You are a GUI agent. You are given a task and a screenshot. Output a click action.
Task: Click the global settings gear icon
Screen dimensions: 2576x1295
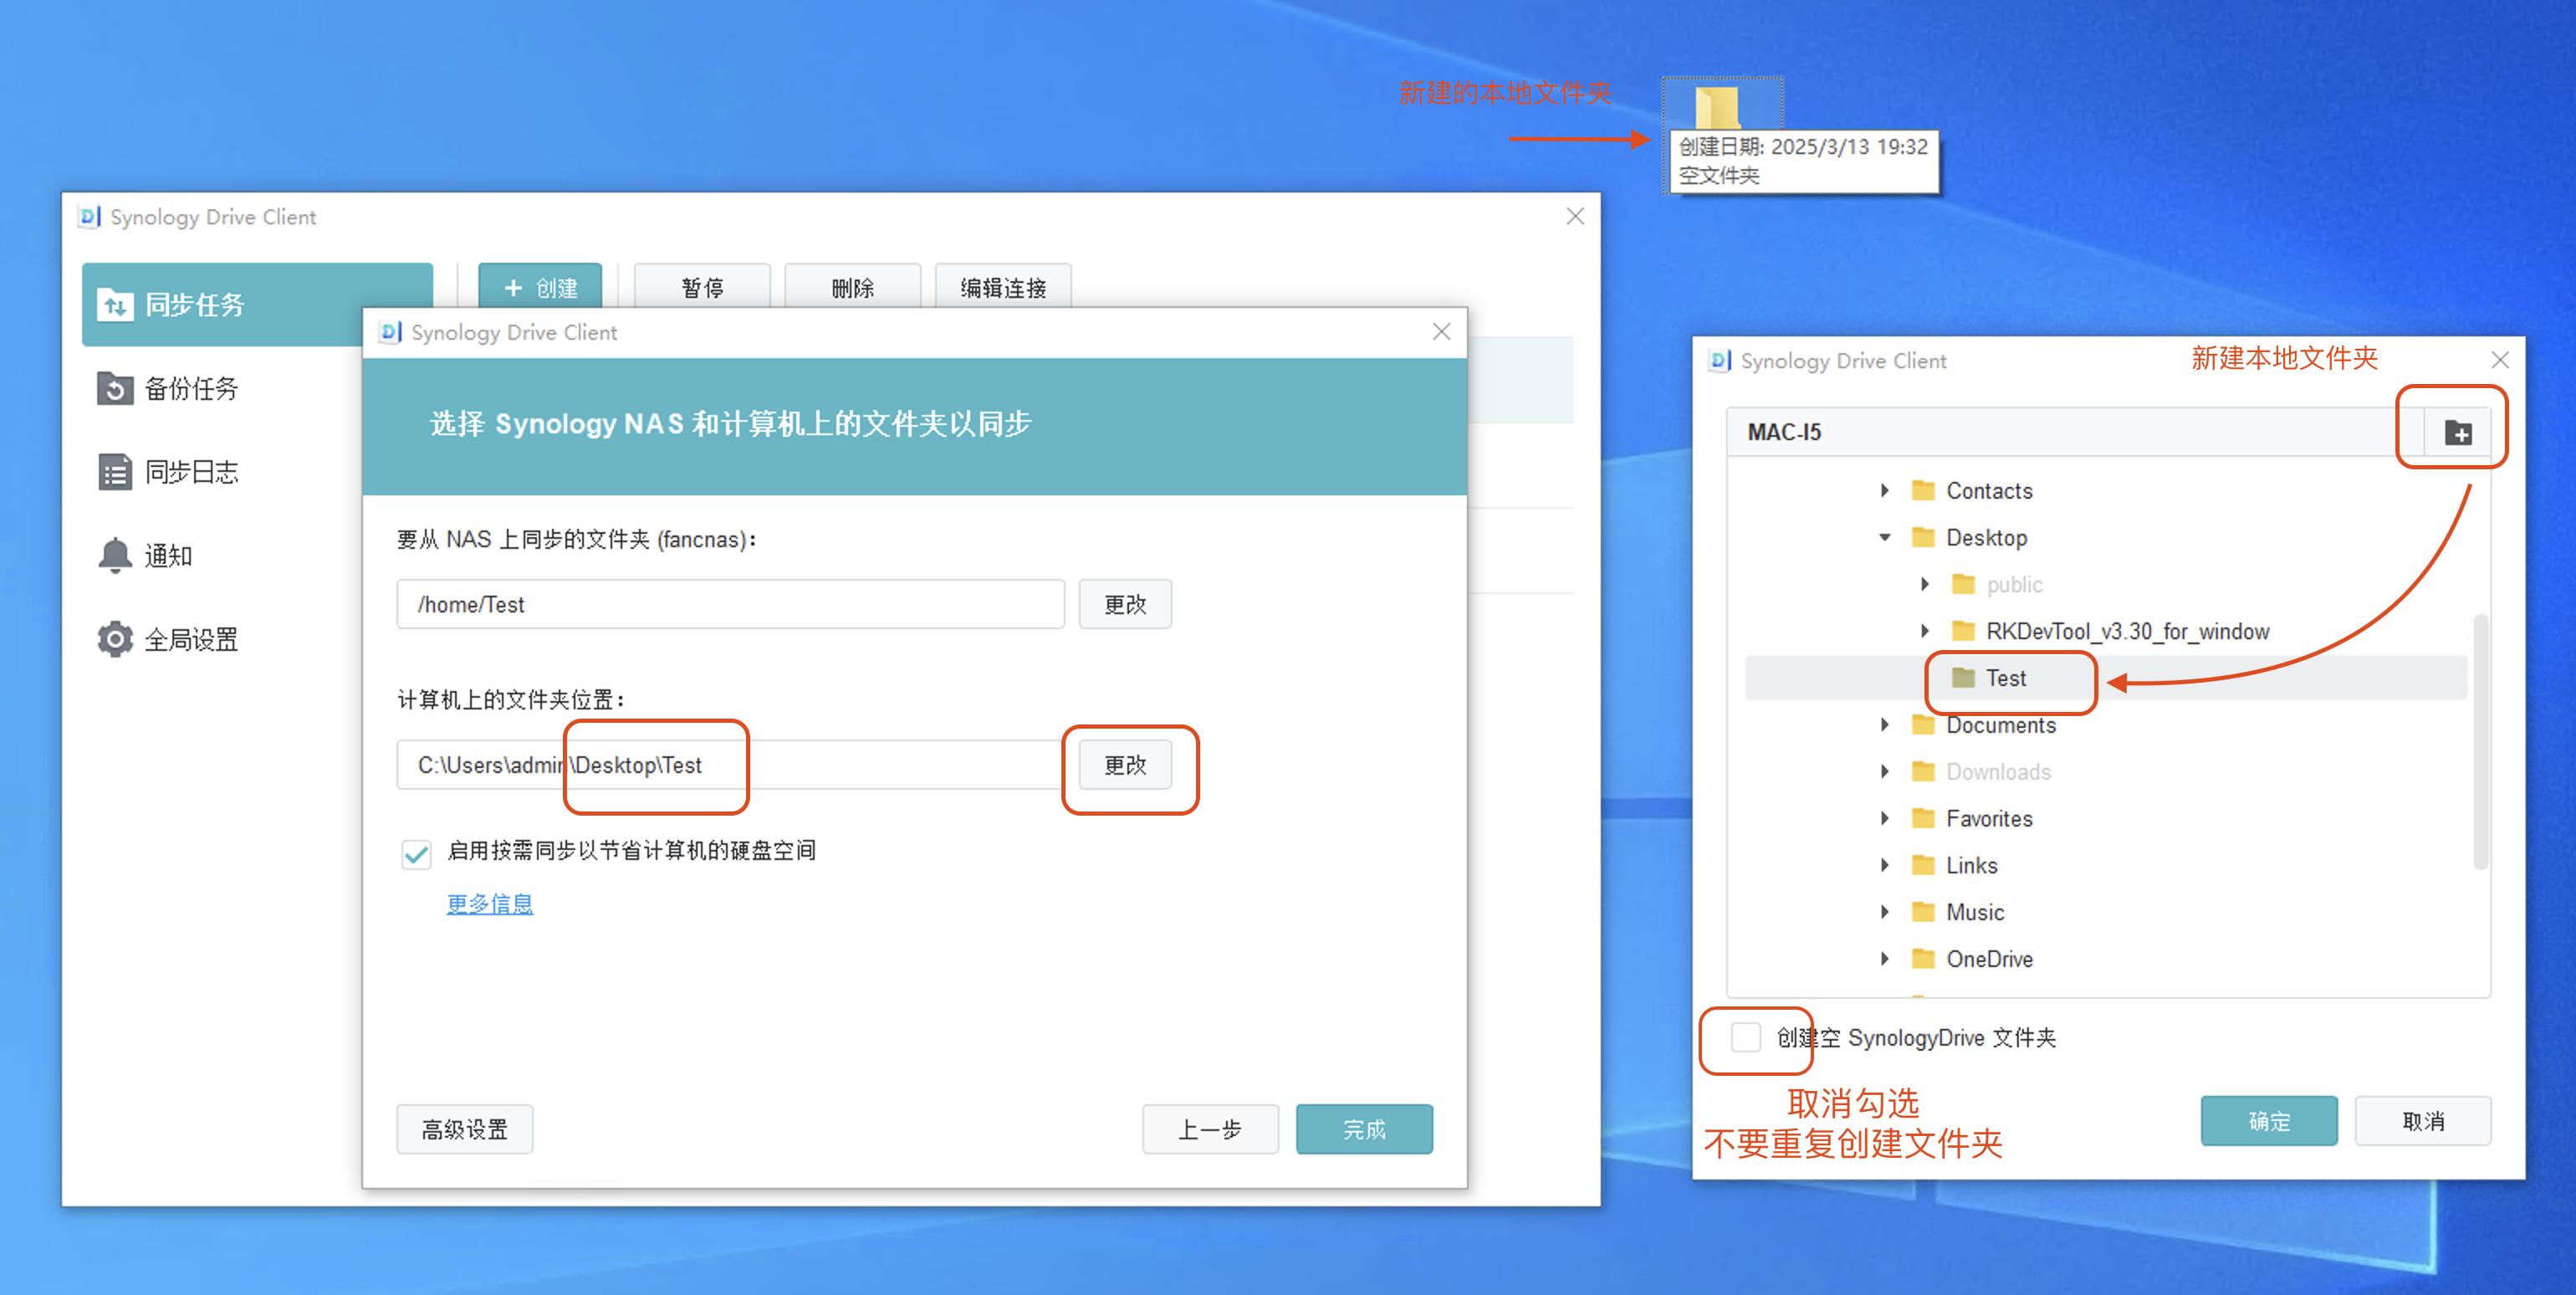[x=115, y=639]
